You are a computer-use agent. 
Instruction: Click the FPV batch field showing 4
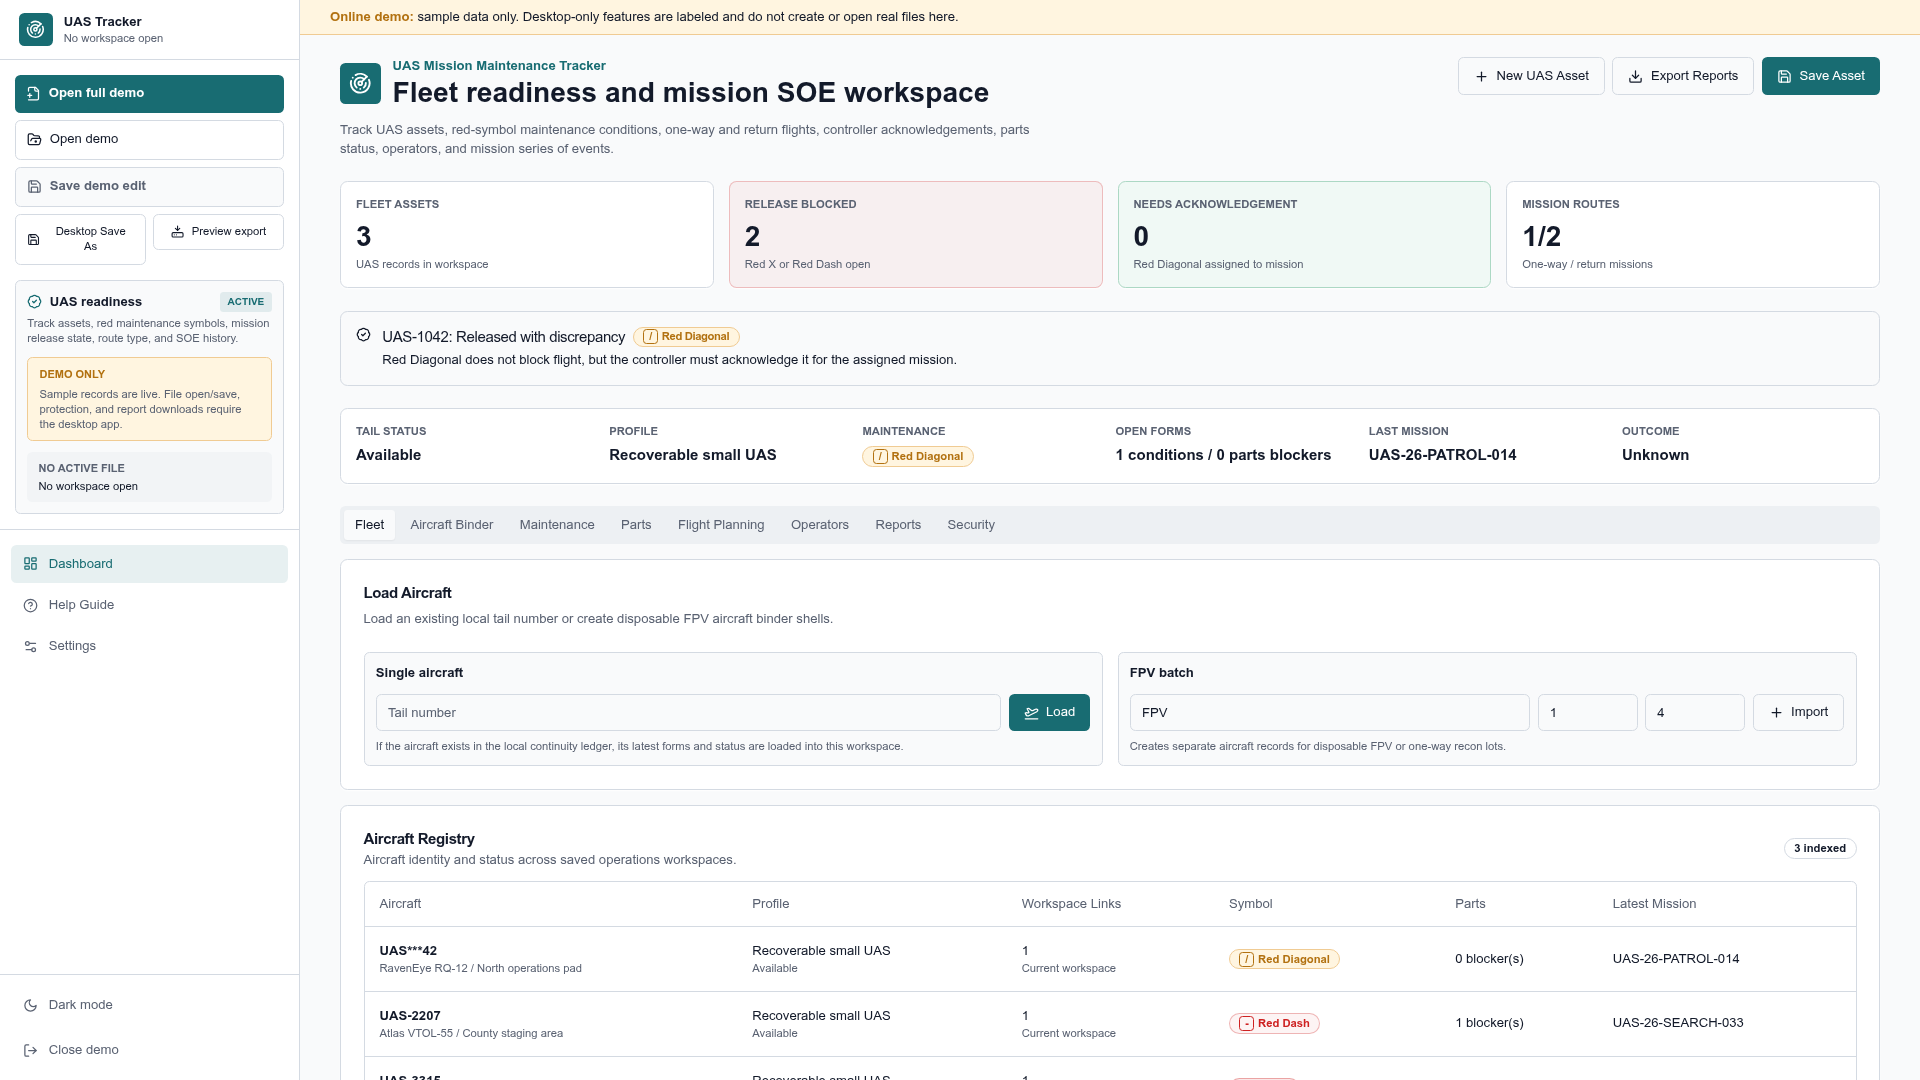(1695, 713)
